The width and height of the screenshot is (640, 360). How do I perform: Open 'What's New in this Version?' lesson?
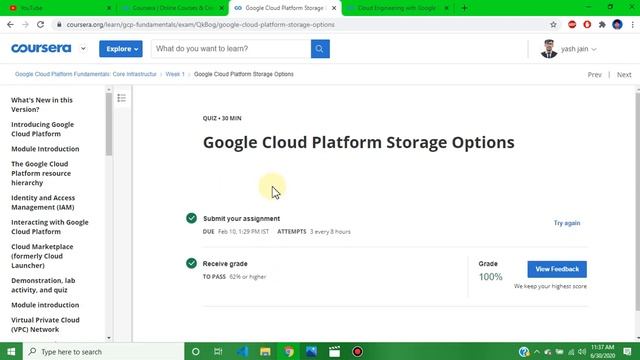click(x=42, y=104)
